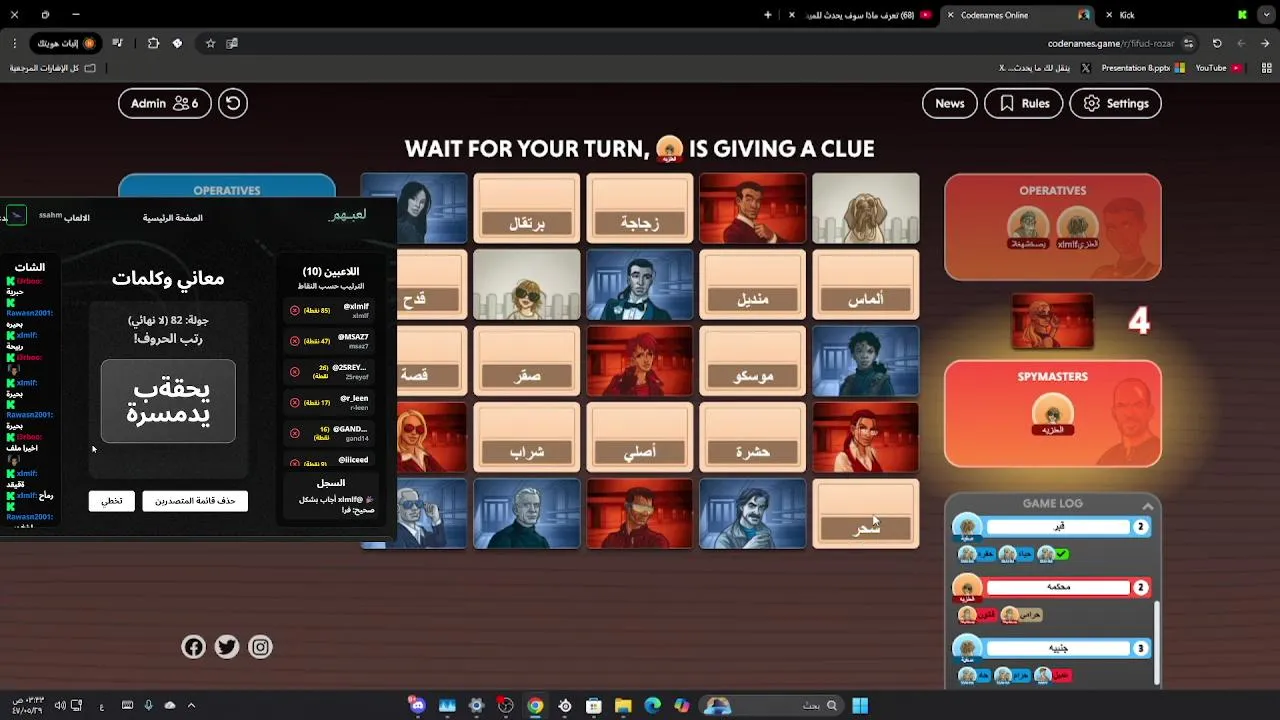Open الصفحة الرئيسية in overlay nav
Viewport: 1280px width, 720px height.
point(172,218)
